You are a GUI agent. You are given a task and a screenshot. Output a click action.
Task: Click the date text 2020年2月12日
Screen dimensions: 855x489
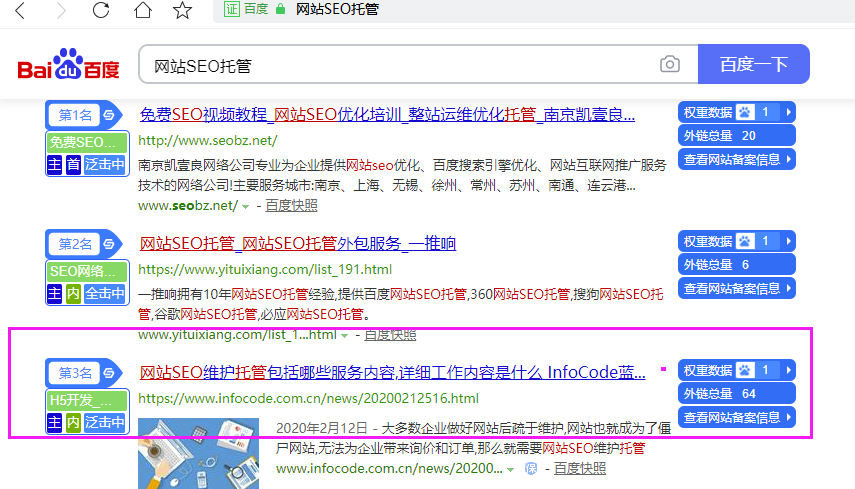[322, 428]
